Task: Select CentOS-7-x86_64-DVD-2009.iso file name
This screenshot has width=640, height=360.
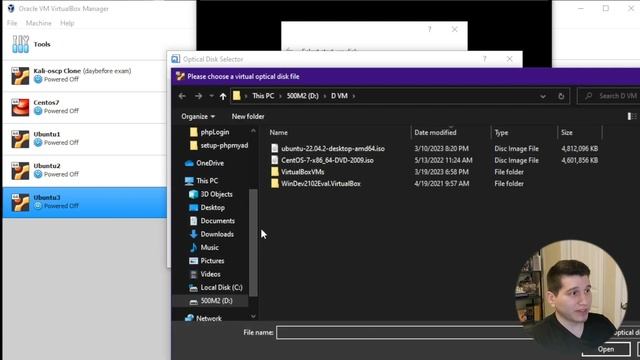Action: pos(327,160)
